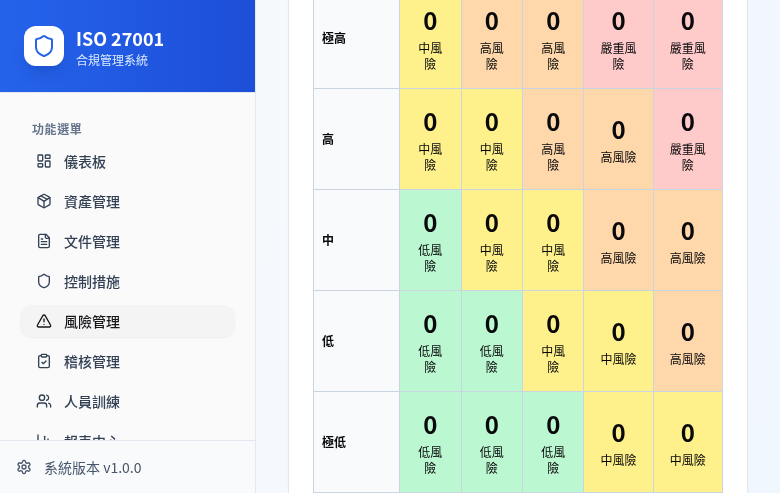The width and height of the screenshot is (780, 493).
Task: Select the 人員訓練 sidebar entry
Action: click(92, 402)
